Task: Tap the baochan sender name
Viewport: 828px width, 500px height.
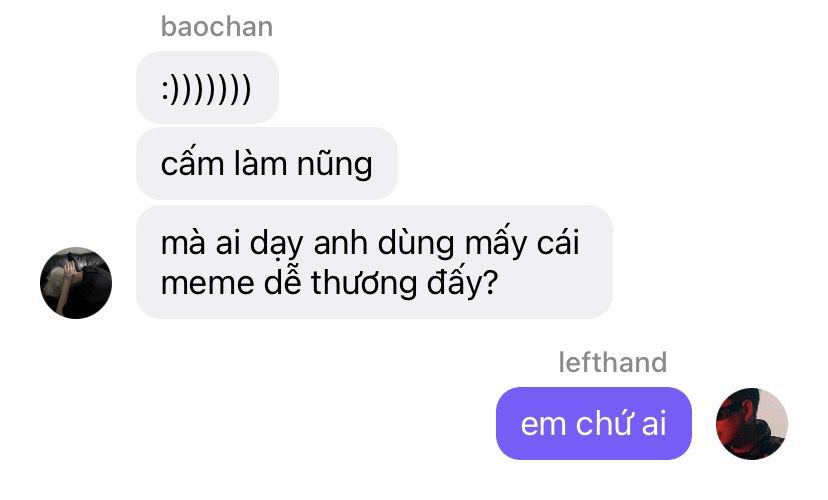Action: click(217, 26)
